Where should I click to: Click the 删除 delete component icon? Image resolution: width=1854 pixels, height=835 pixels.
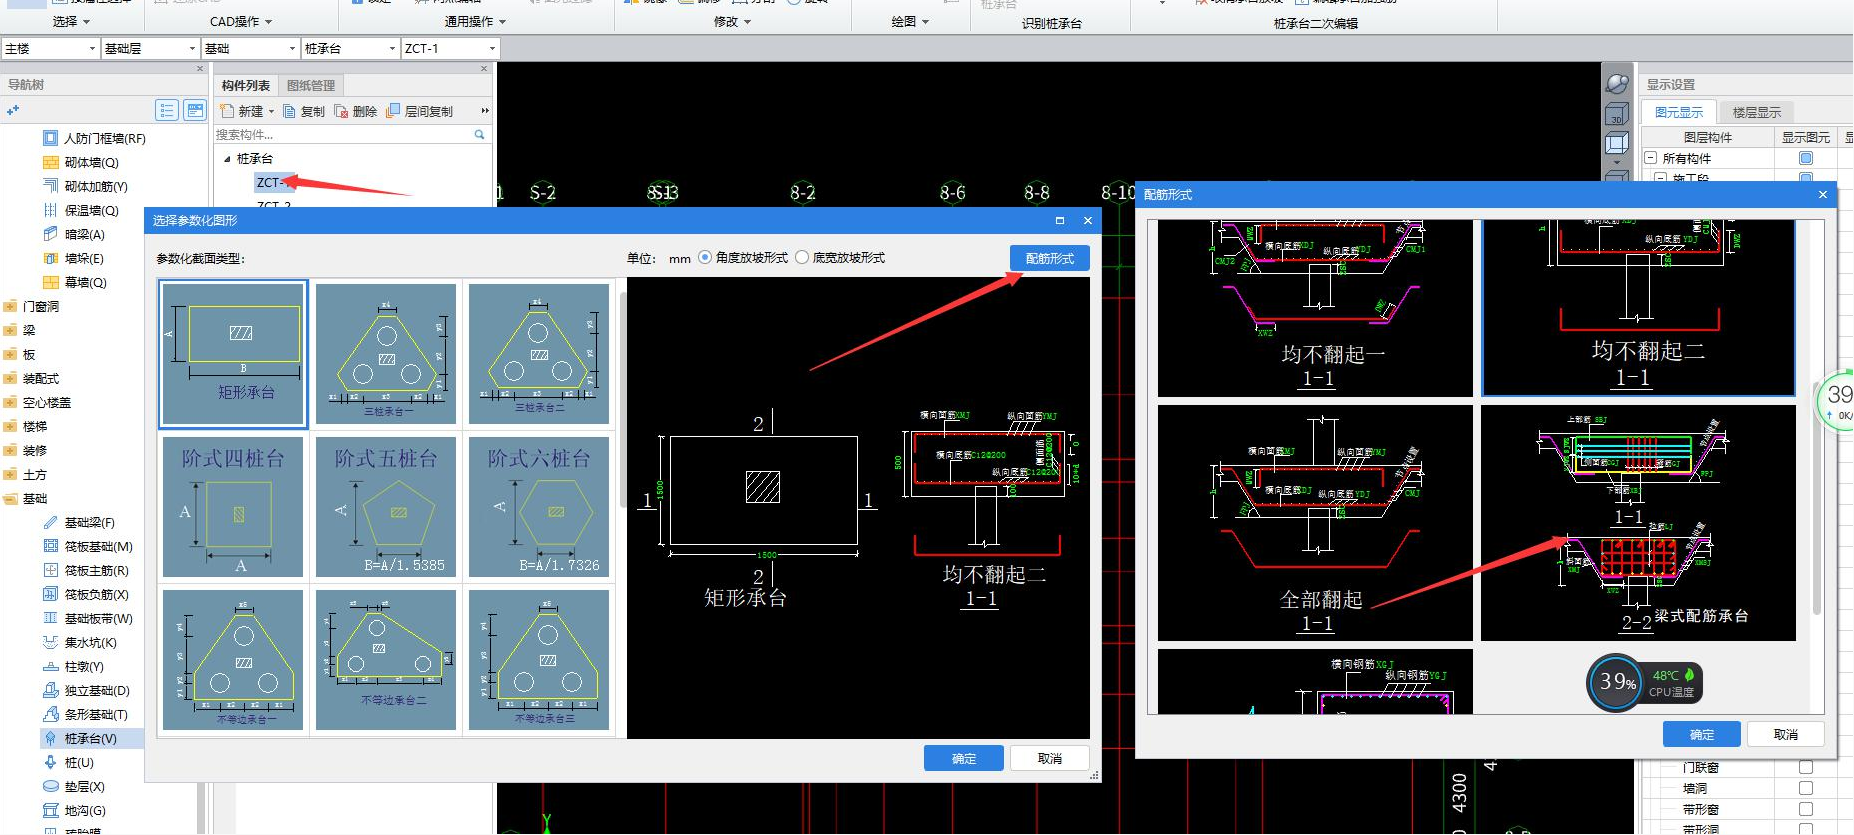pyautogui.click(x=341, y=111)
